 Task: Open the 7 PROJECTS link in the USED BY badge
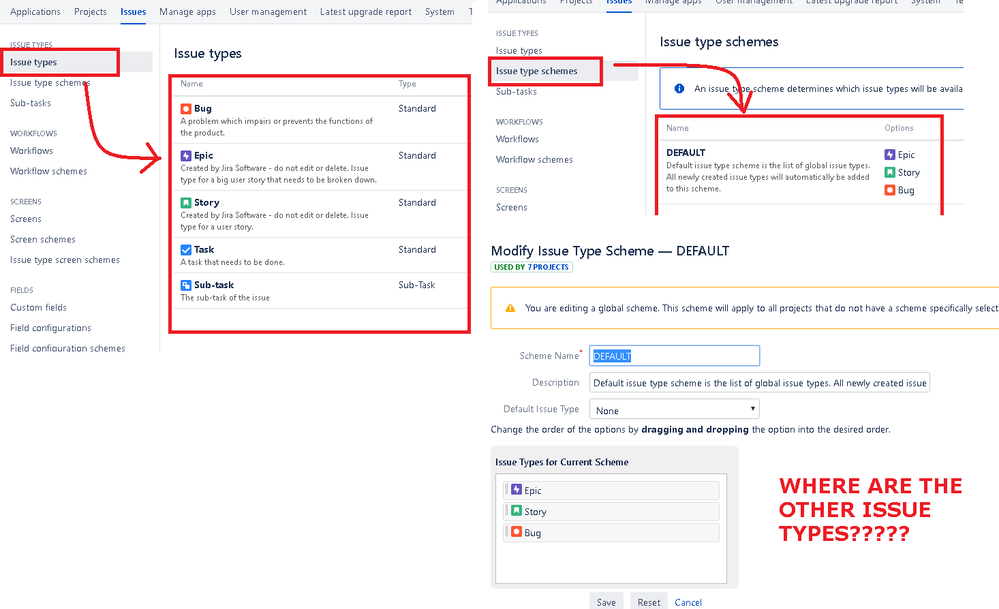point(548,267)
